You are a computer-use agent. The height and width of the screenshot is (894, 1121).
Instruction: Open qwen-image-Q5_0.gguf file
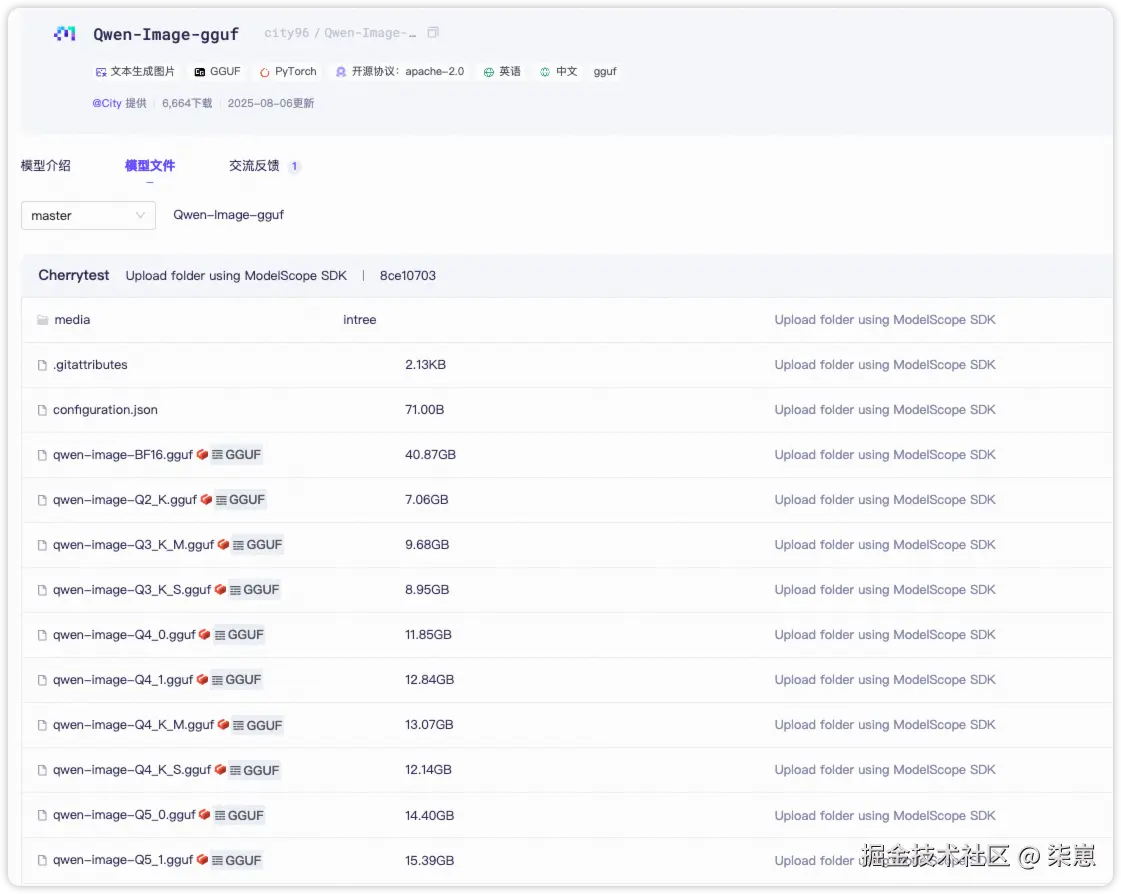tap(124, 815)
